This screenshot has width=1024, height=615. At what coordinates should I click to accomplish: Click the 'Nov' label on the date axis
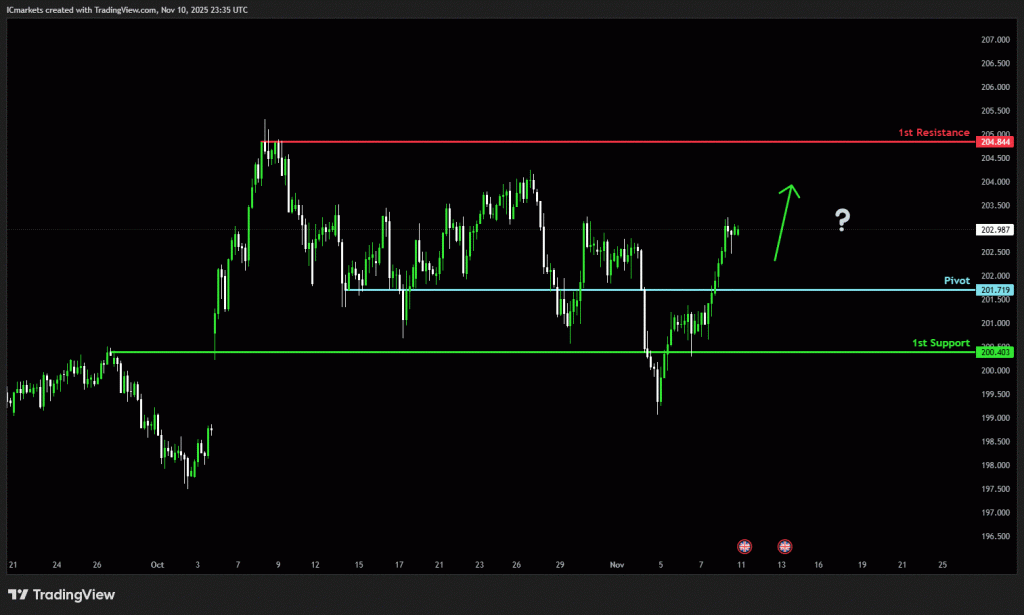617,565
